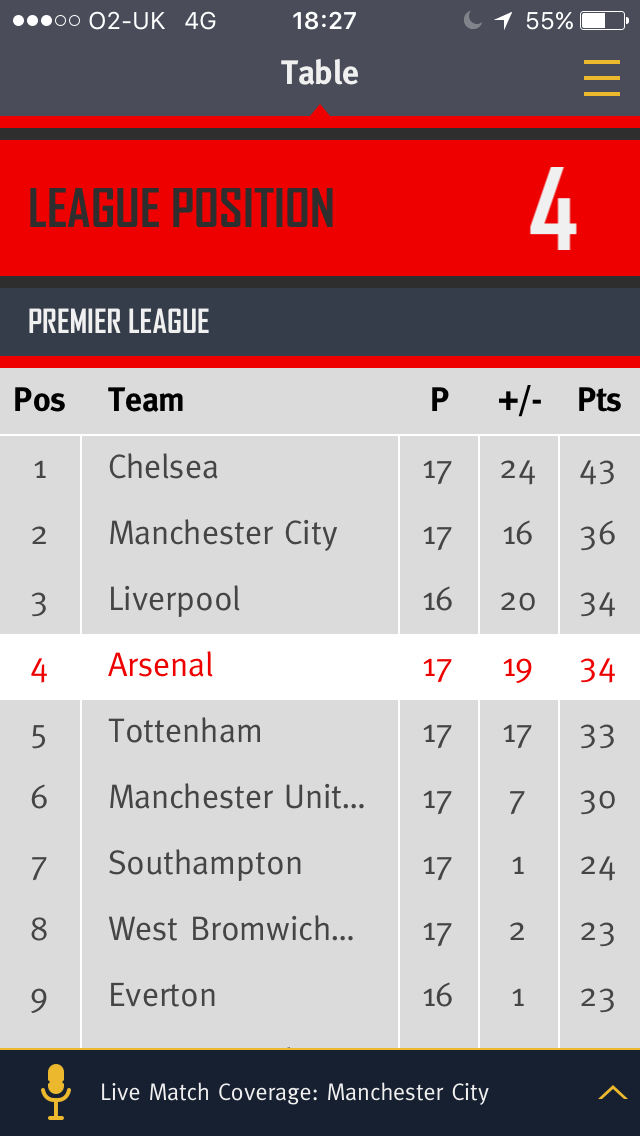Tap the large league position number 4
Image resolution: width=640 pixels, height=1136 pixels.
[553, 209]
